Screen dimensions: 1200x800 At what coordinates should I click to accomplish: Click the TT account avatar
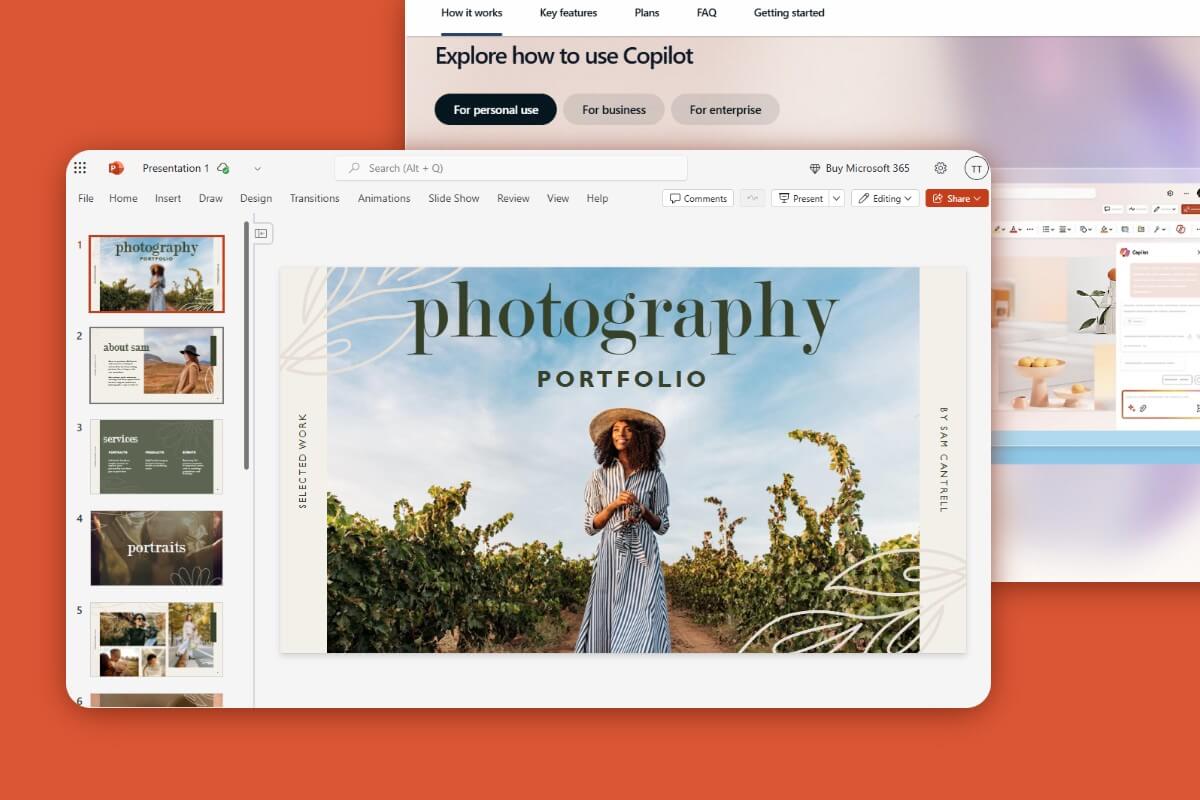[976, 168]
